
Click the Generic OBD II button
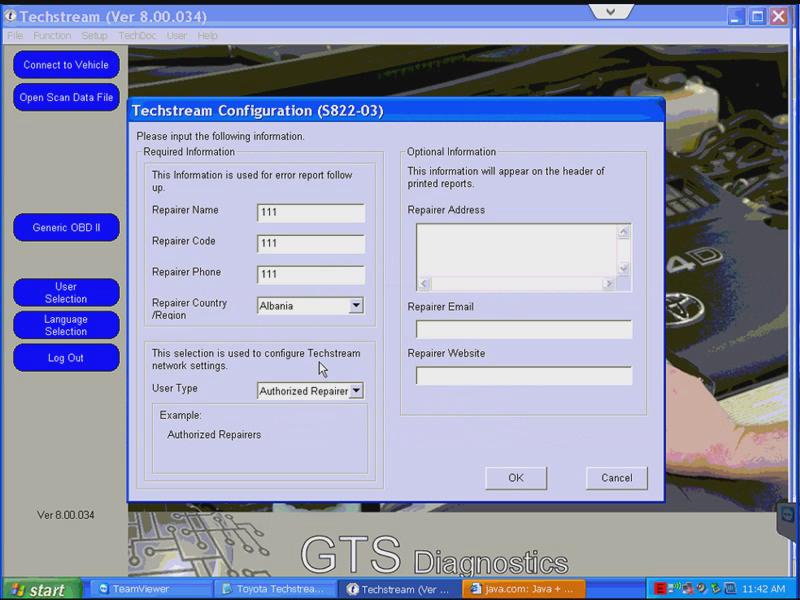(66, 228)
